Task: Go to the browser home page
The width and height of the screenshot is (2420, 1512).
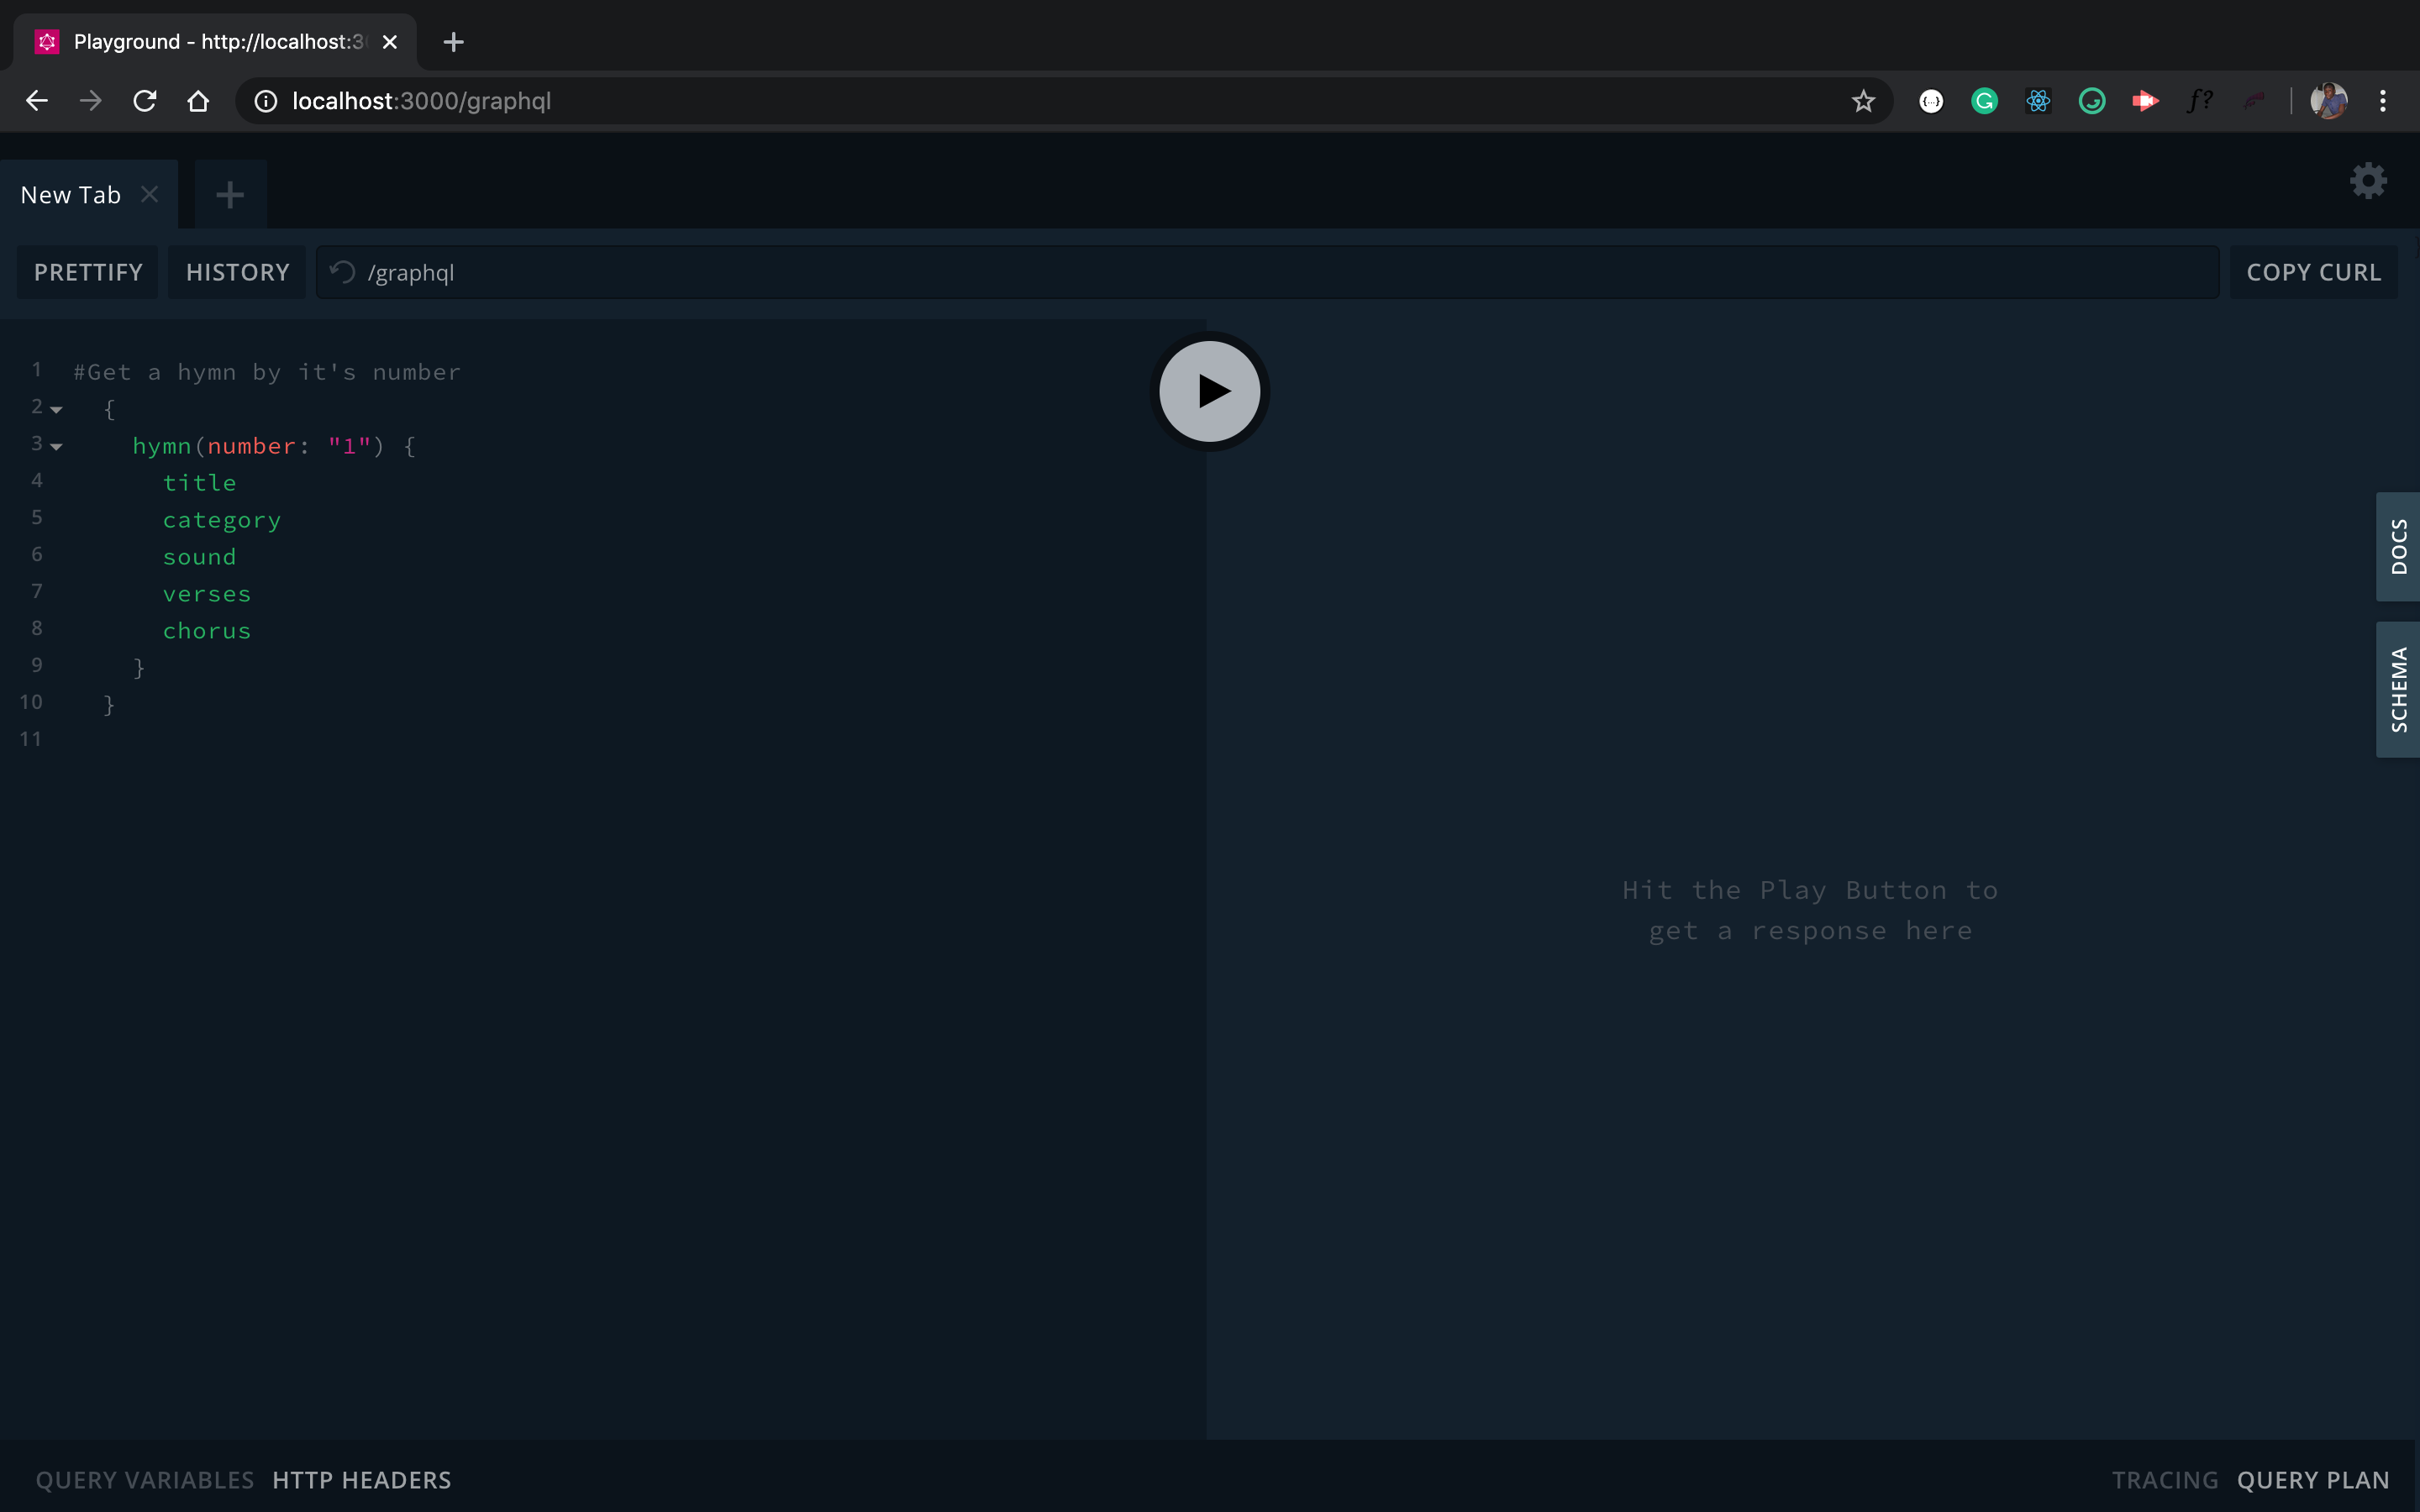Action: point(198,101)
